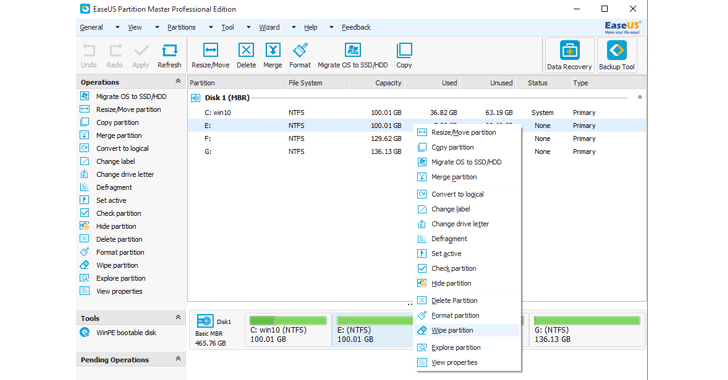The height and width of the screenshot is (380, 728).
Task: Select G: (NTFS) disk map block
Action: 587,330
